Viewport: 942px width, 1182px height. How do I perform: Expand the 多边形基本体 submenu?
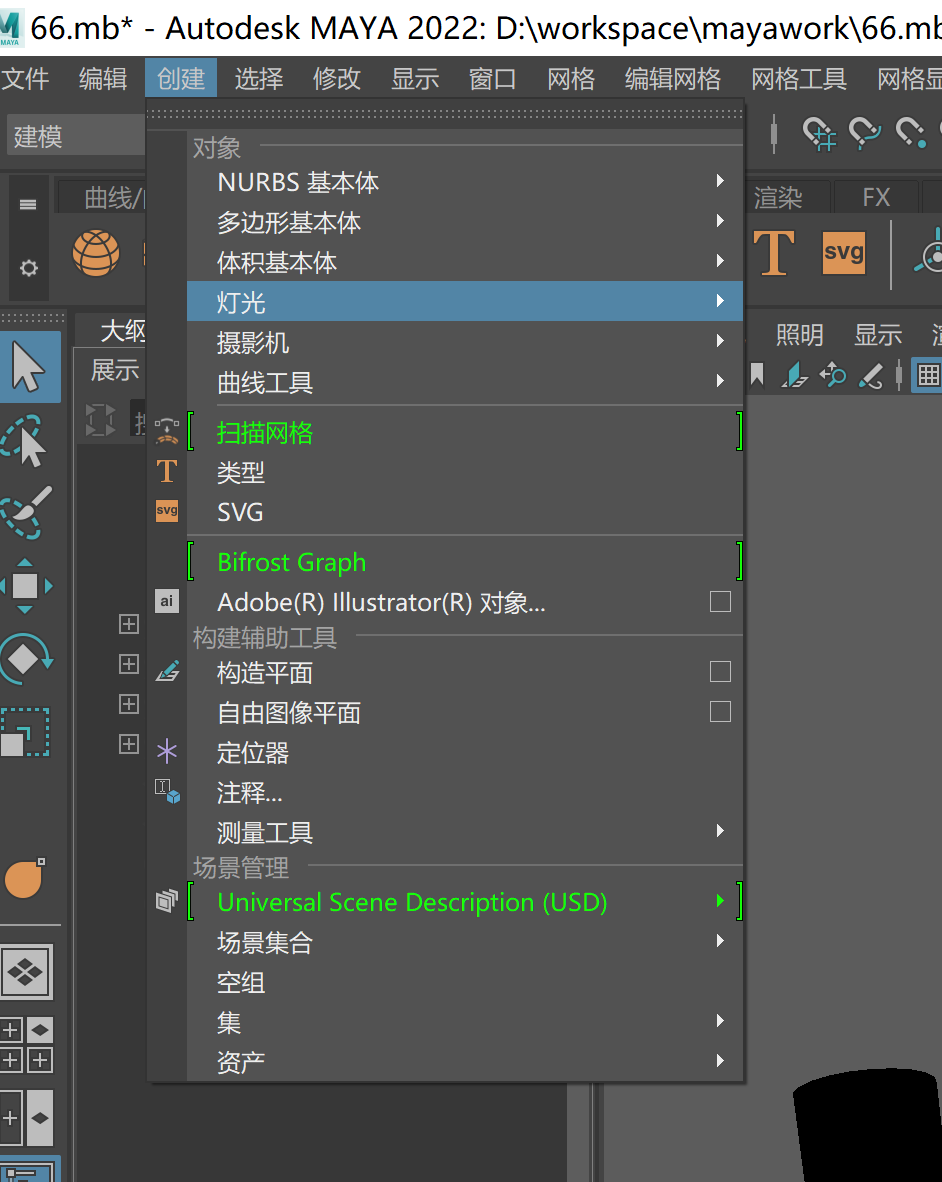coord(464,221)
